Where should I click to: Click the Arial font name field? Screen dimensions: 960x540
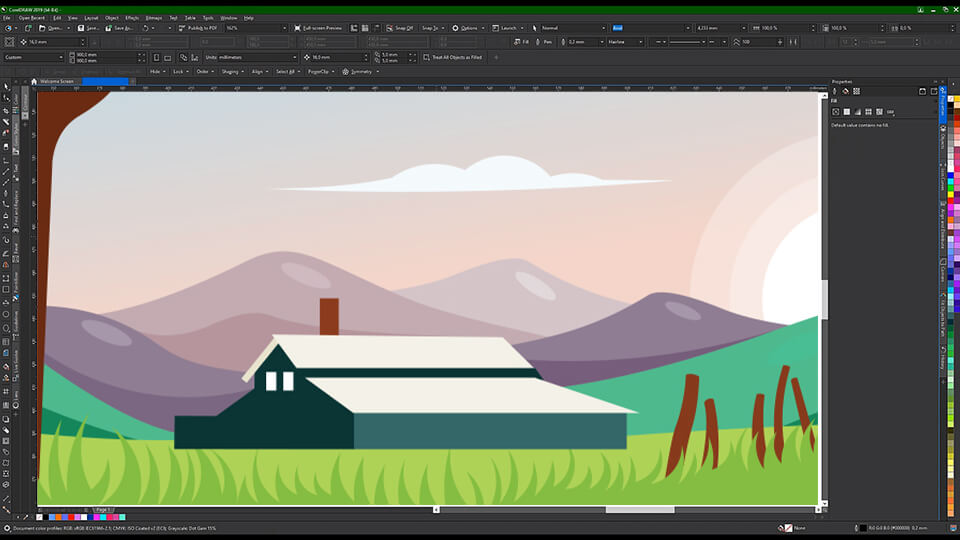tap(649, 28)
